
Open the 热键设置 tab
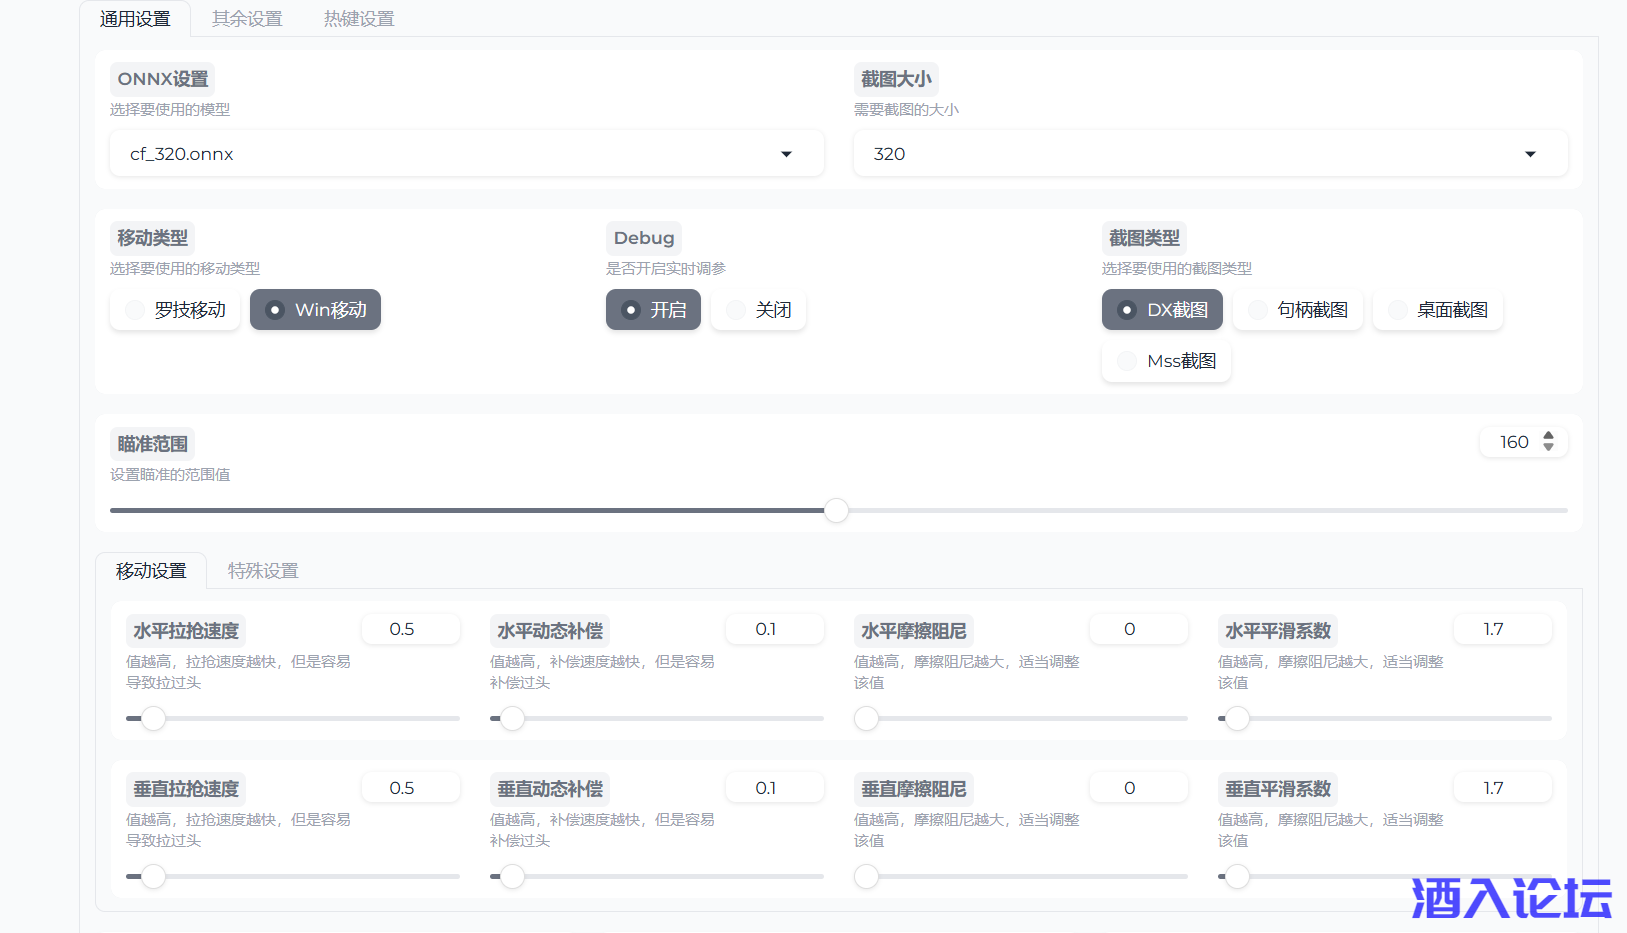coord(359,19)
